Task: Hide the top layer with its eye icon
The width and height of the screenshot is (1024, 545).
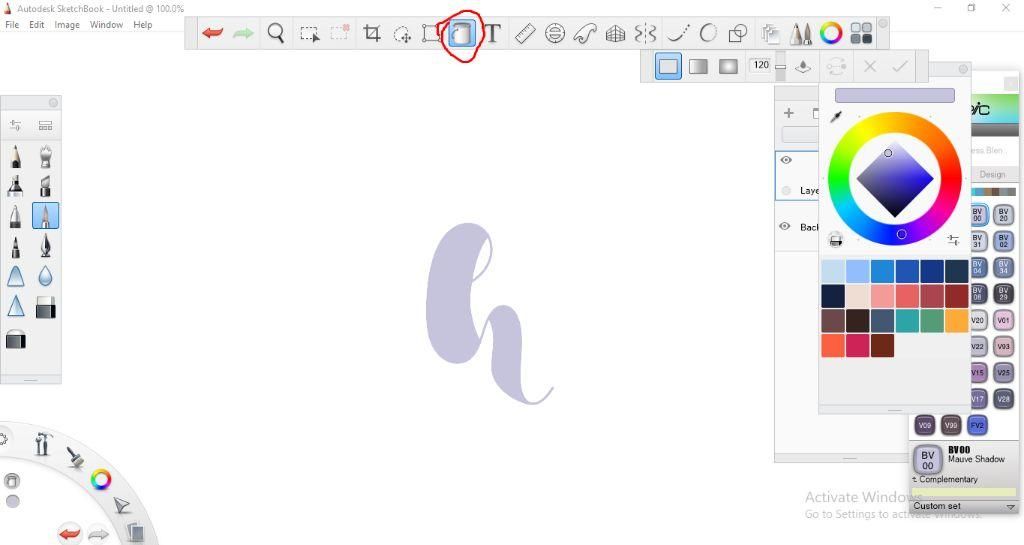Action: [786, 160]
